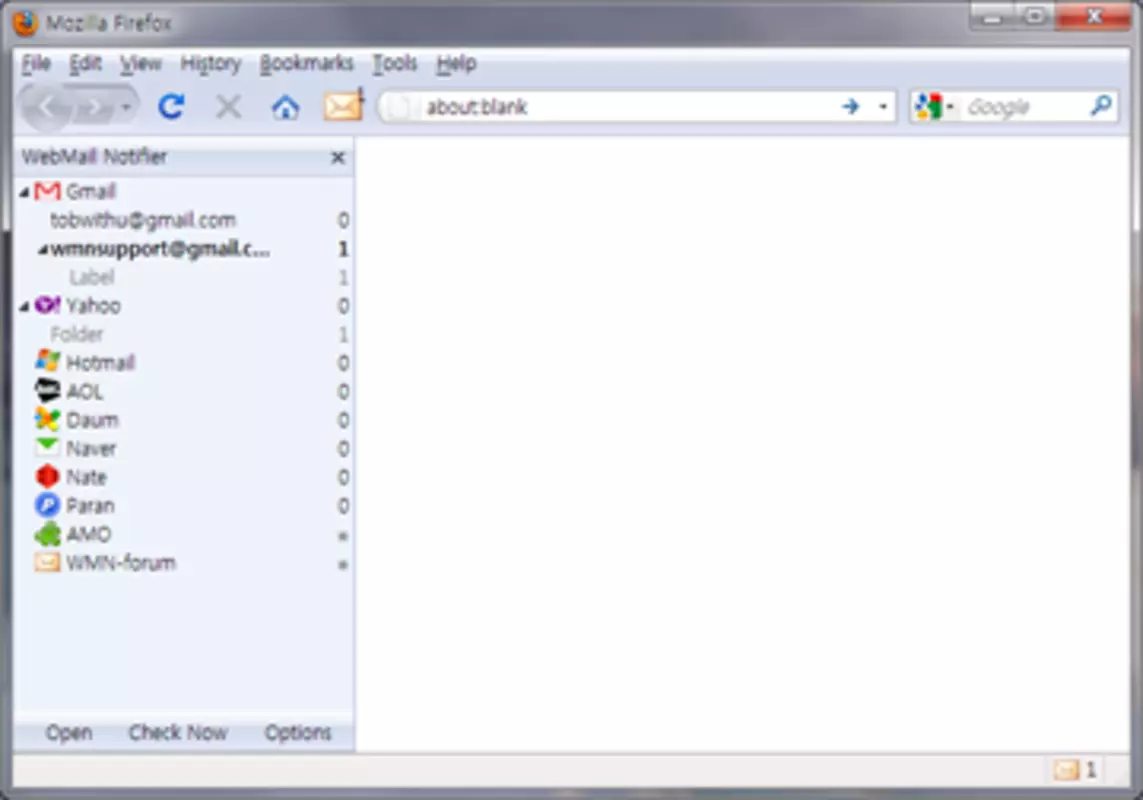Click the Naver green envelope icon
1143x800 pixels.
[47, 447]
